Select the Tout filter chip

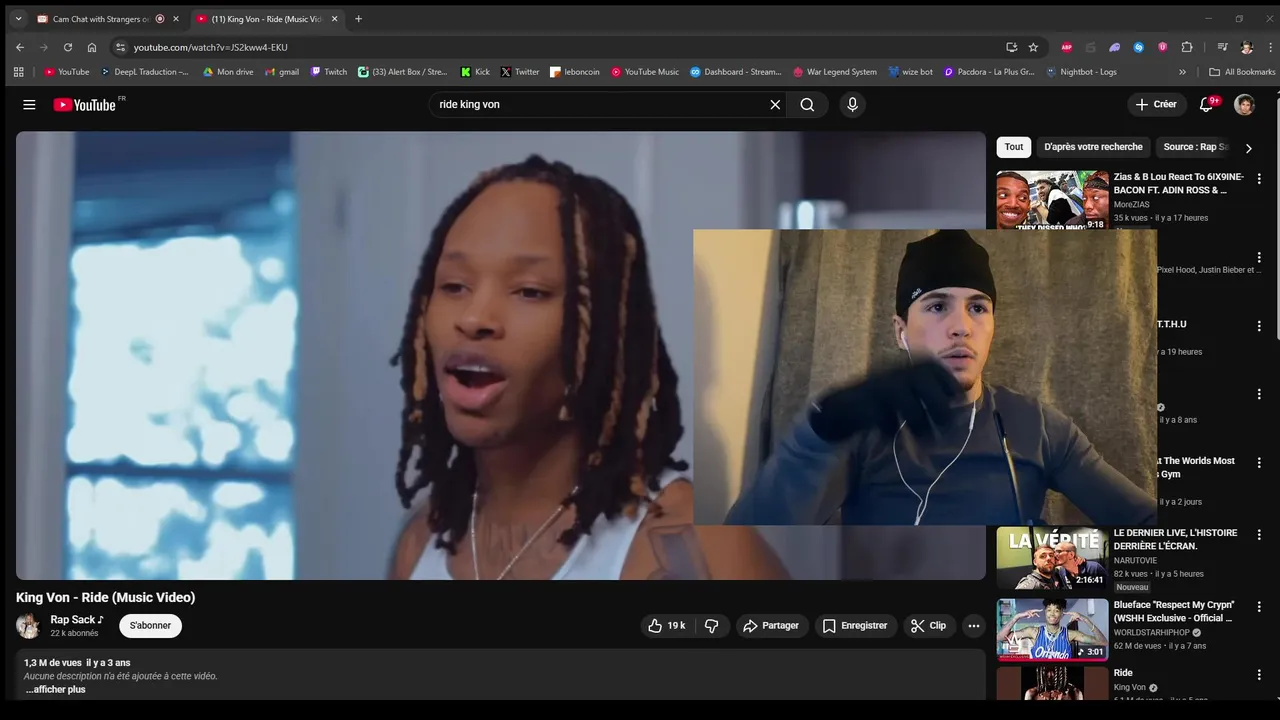tap(1014, 147)
